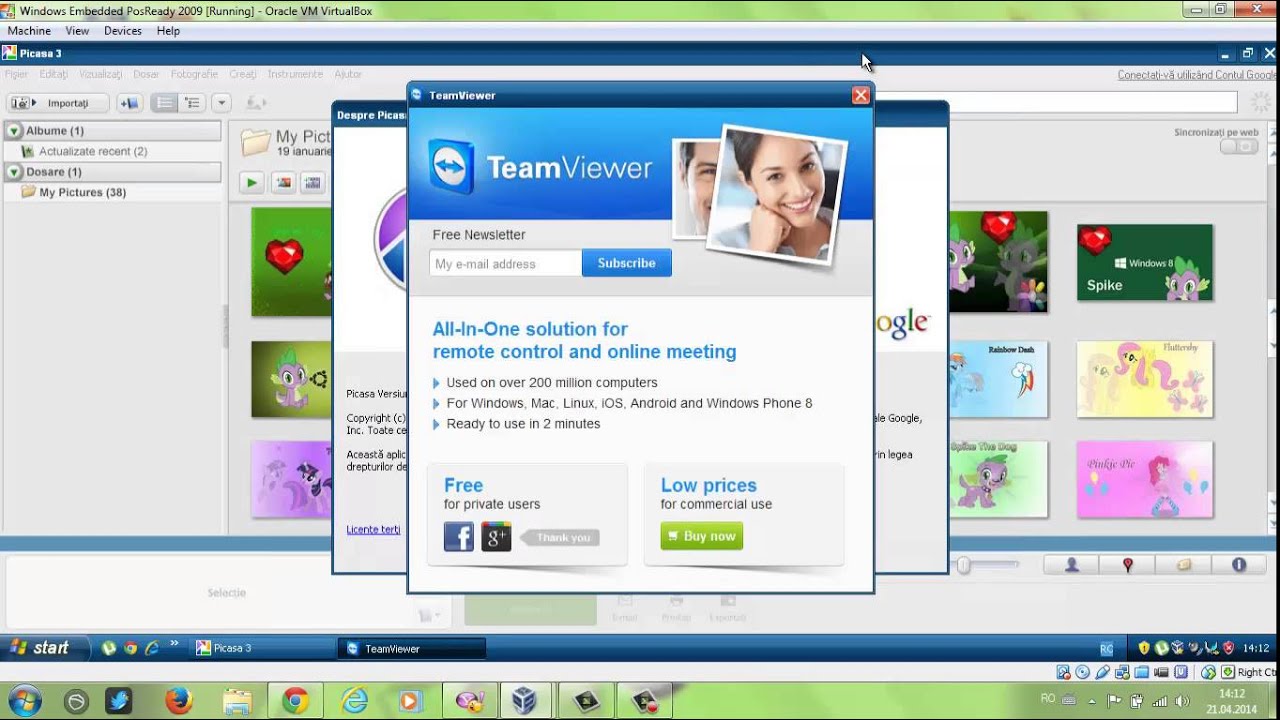
Task: Click the Google+ icon in TeamViewer
Action: tap(496, 537)
